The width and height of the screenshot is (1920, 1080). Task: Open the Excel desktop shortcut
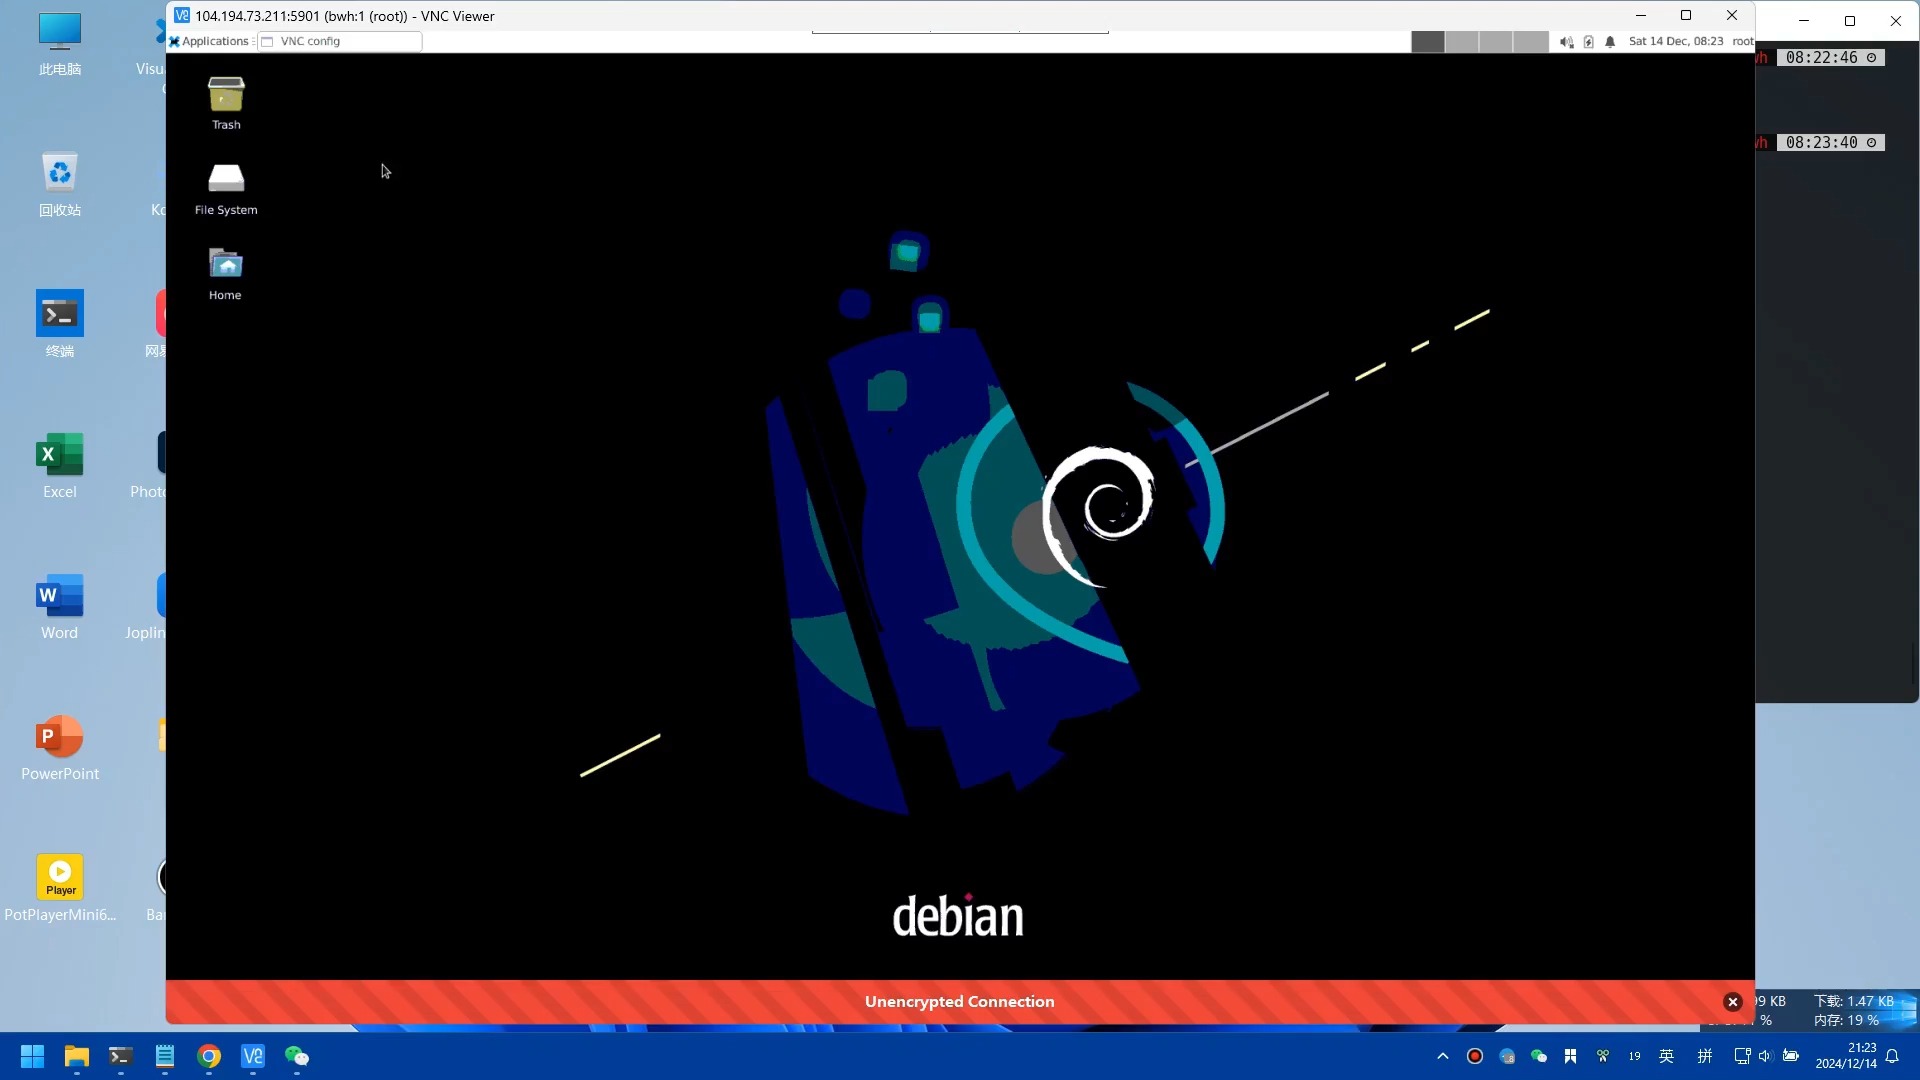pos(60,467)
